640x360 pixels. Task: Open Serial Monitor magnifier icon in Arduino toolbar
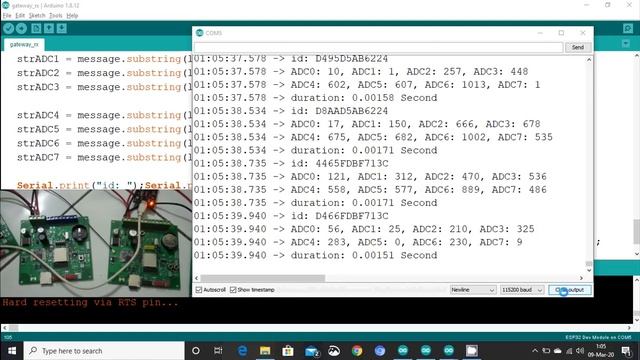(x=628, y=28)
